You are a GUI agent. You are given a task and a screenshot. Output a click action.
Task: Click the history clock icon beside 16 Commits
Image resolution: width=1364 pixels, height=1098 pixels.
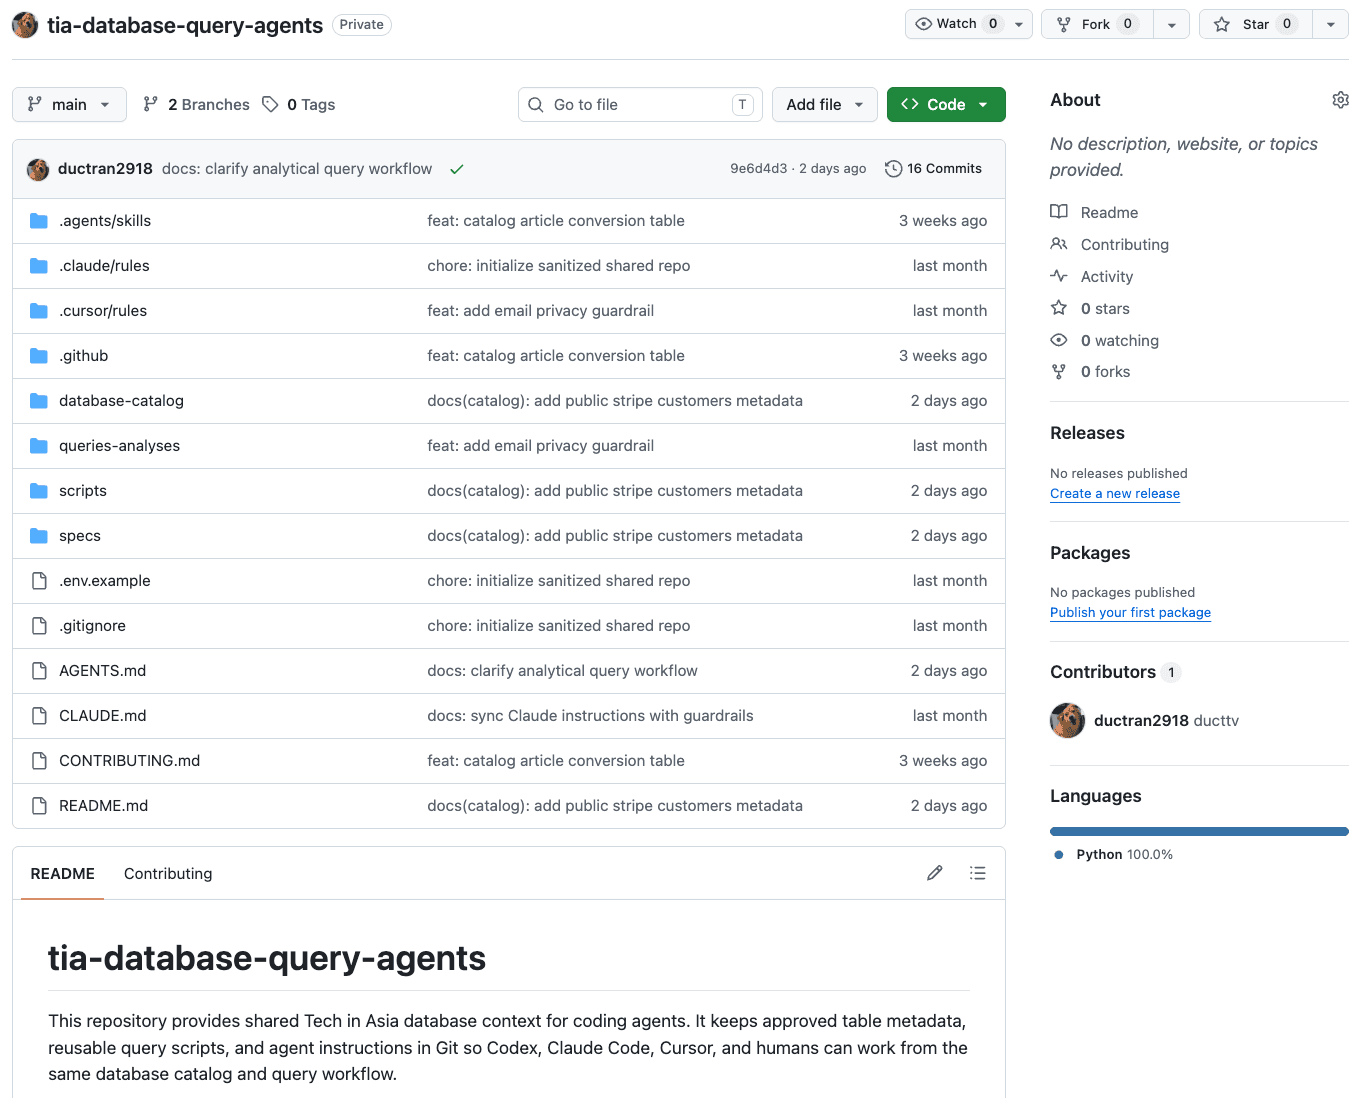[893, 169]
